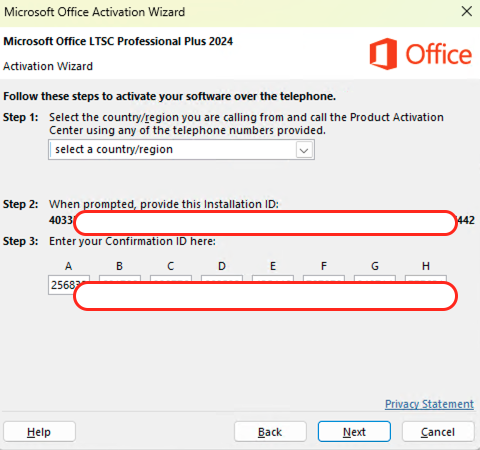The width and height of the screenshot is (480, 450).
Task: Open the 'select a country/region' combo box
Action: click(x=181, y=150)
